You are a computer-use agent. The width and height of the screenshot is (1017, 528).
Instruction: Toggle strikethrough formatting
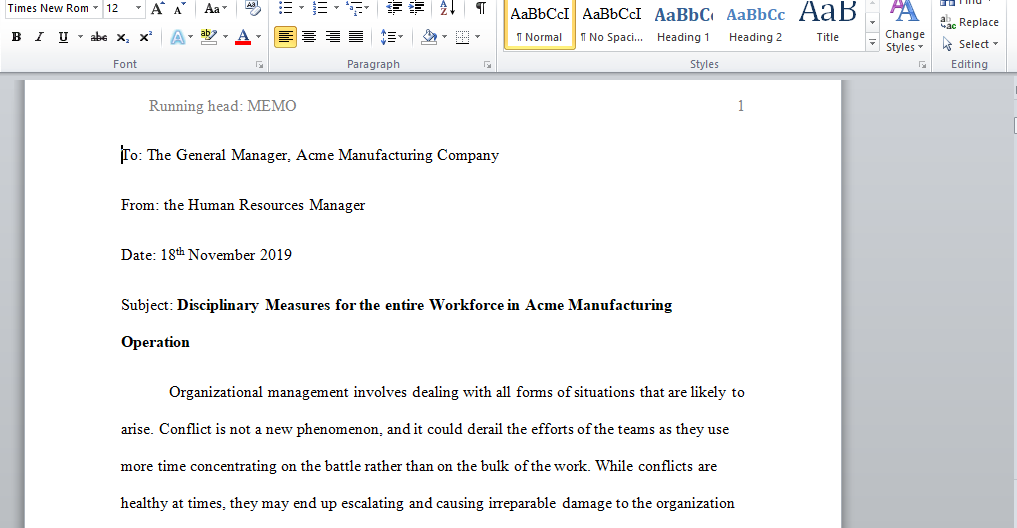tap(99, 38)
